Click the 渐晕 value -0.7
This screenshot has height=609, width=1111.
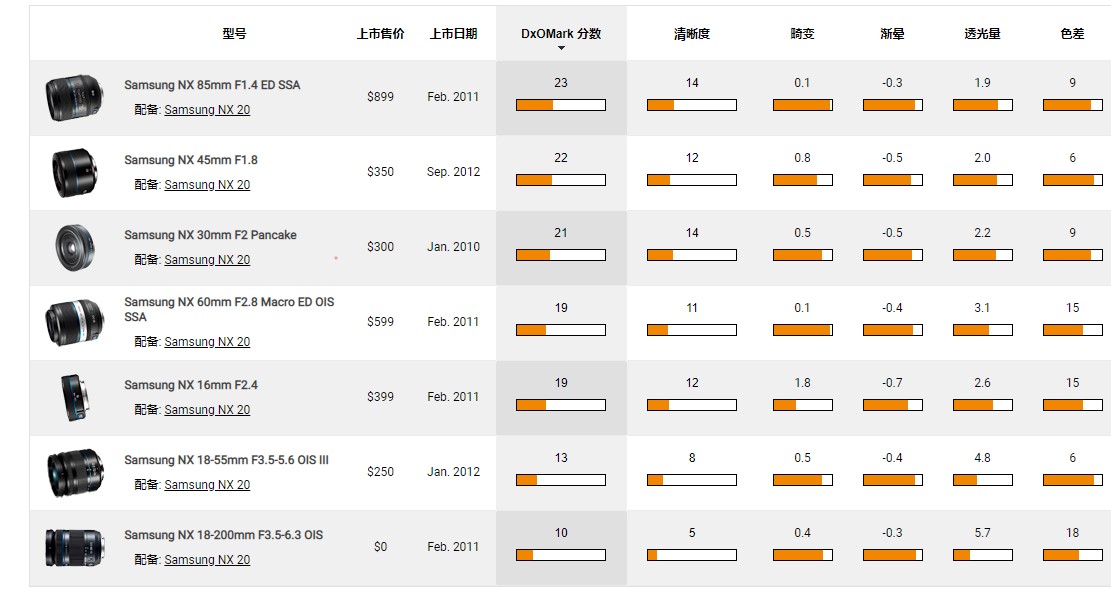[892, 384]
